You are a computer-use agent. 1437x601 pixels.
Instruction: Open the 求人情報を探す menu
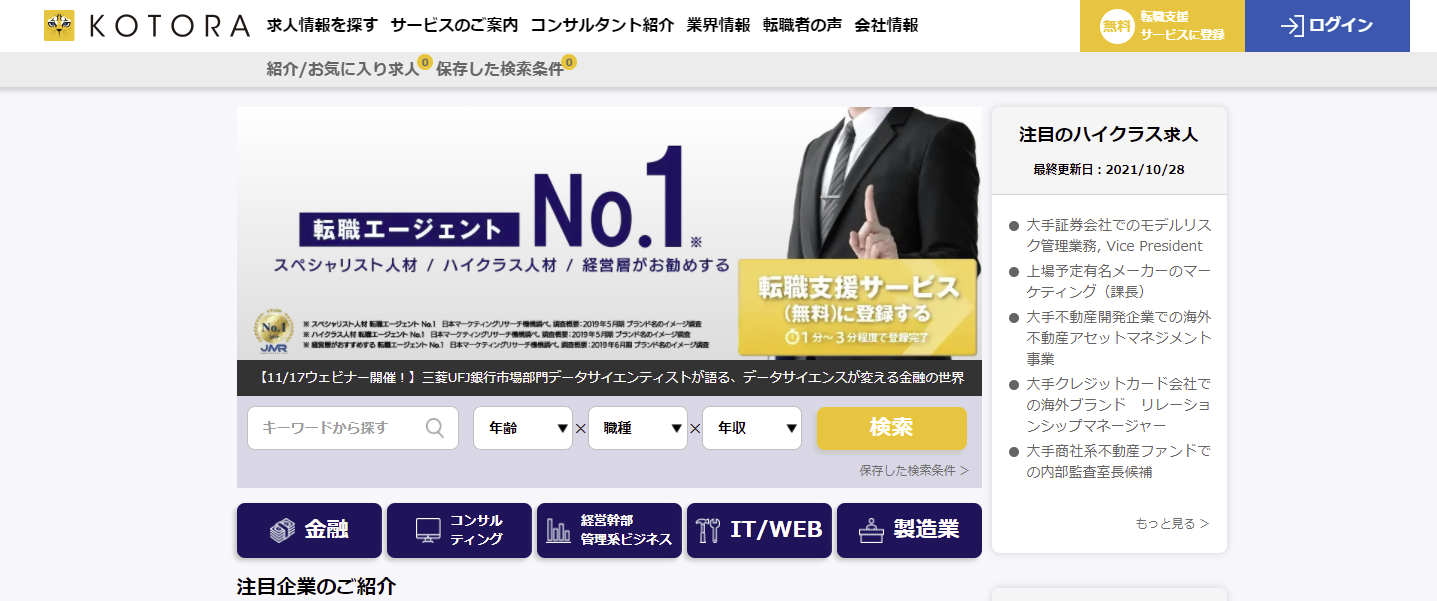pos(322,25)
